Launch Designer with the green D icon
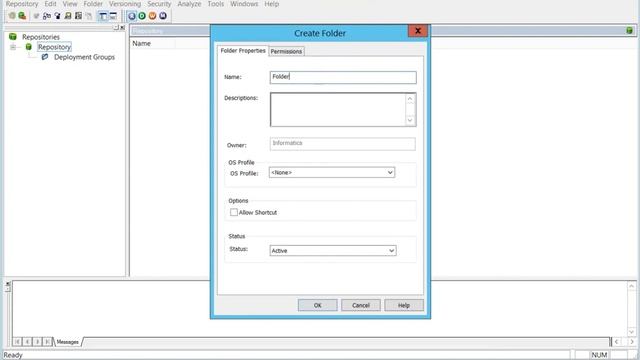The width and height of the screenshot is (640, 360). (x=142, y=16)
